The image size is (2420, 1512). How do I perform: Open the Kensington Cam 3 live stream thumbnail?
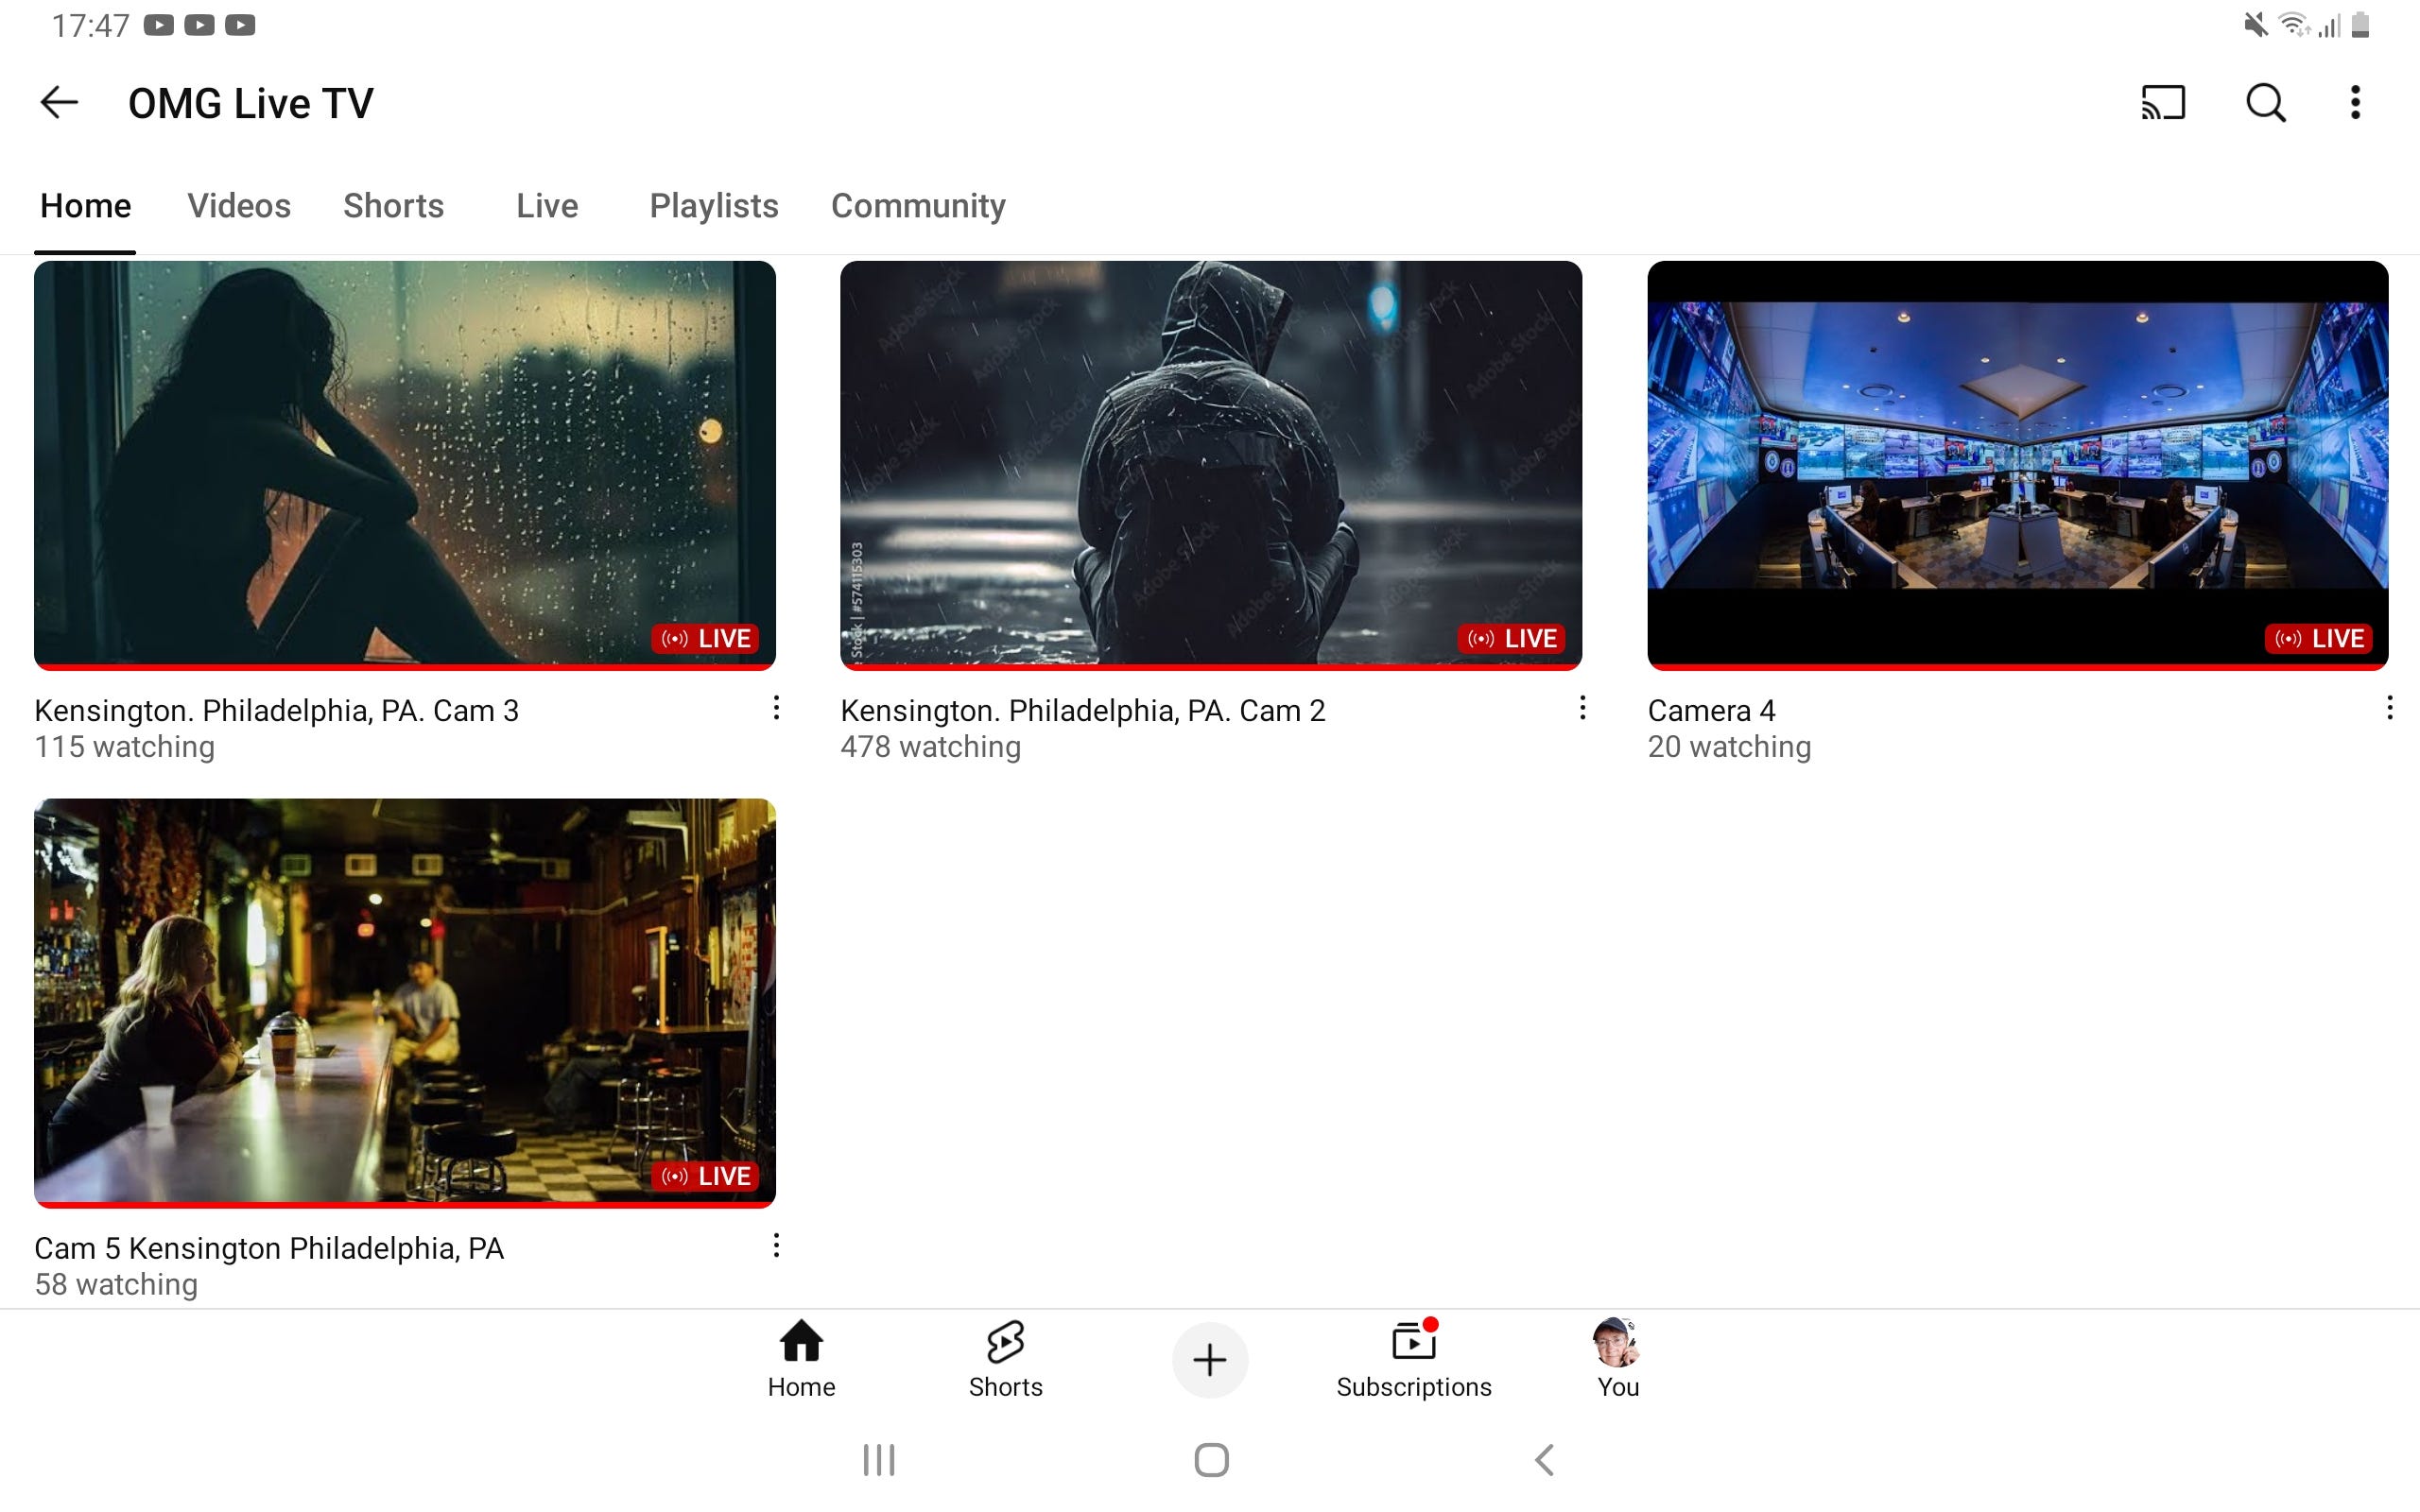404,465
